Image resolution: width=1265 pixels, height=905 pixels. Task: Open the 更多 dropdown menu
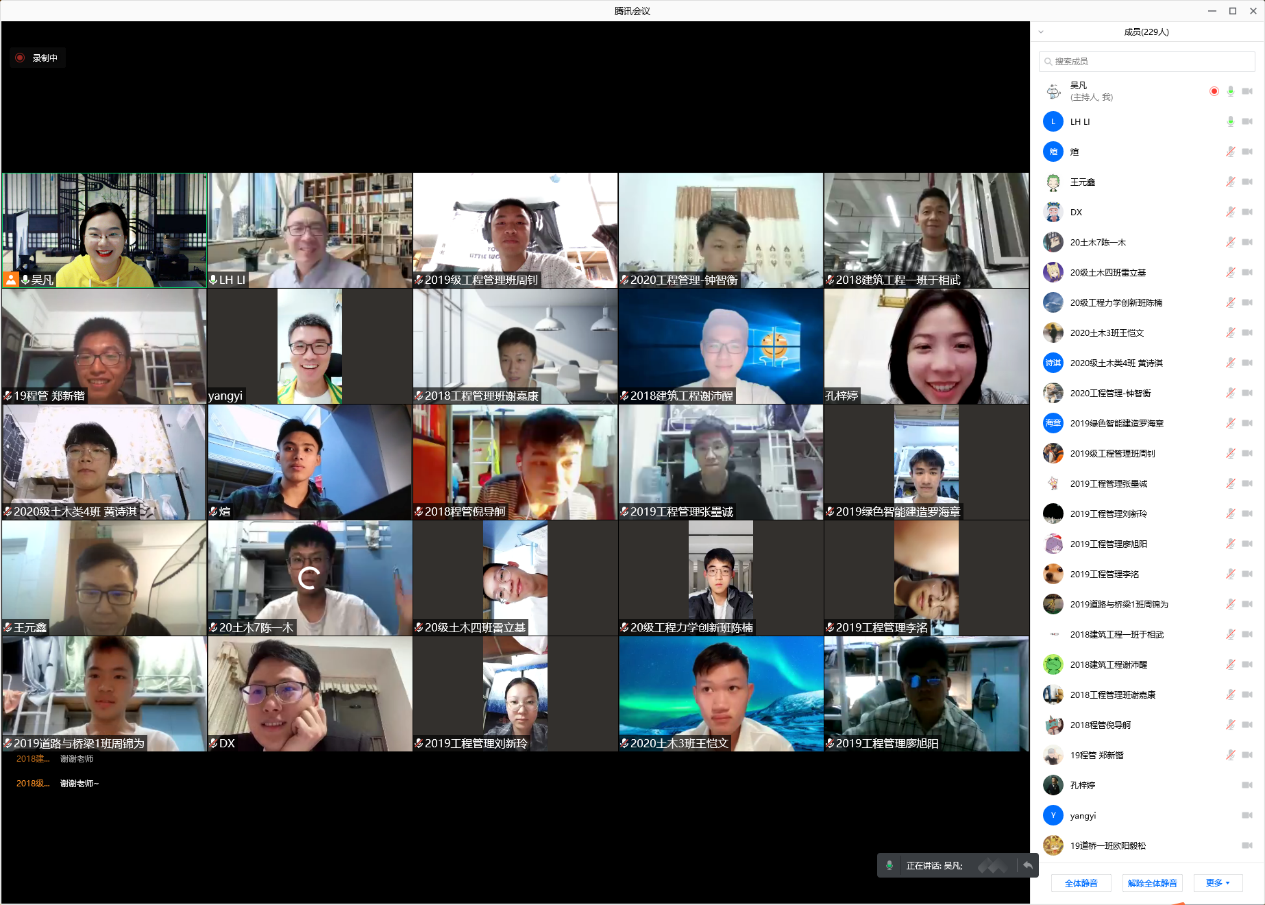click(x=1217, y=883)
